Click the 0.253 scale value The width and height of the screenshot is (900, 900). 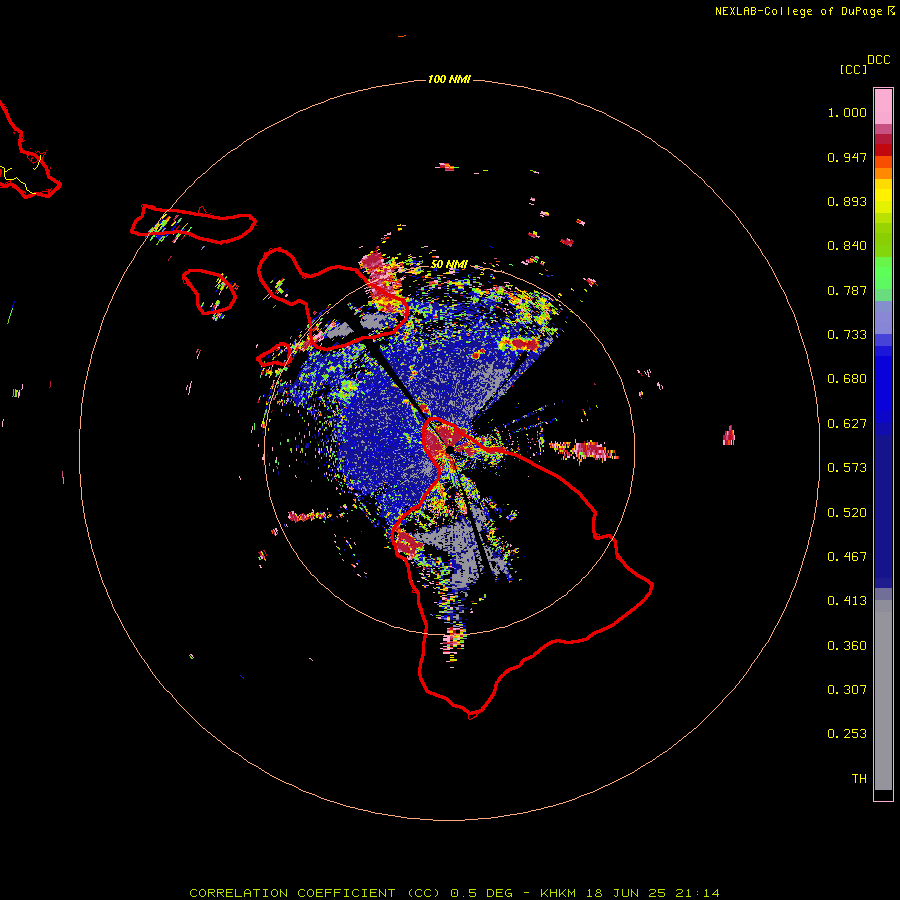[847, 734]
